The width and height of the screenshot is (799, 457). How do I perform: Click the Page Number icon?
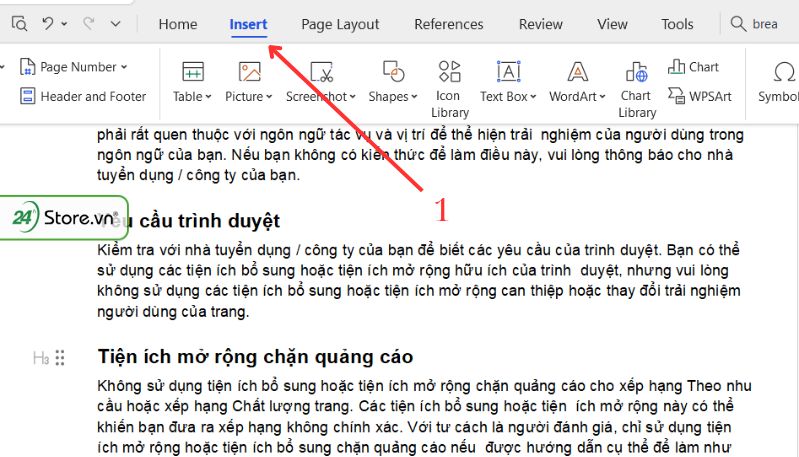[x=27, y=67]
